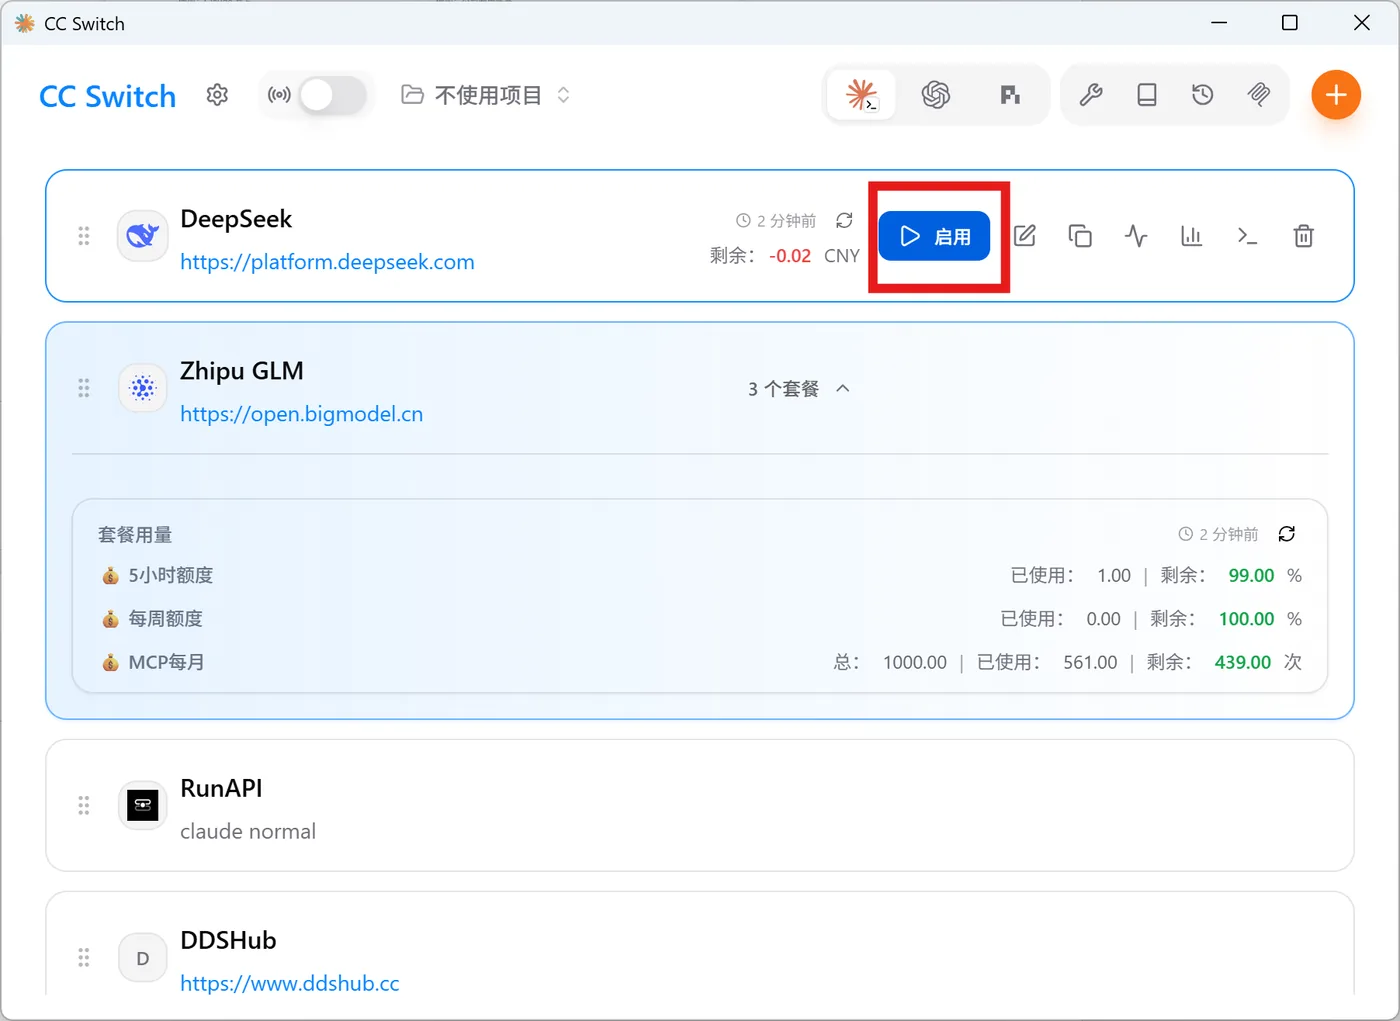Maximize the CC Switch window

point(1290,23)
